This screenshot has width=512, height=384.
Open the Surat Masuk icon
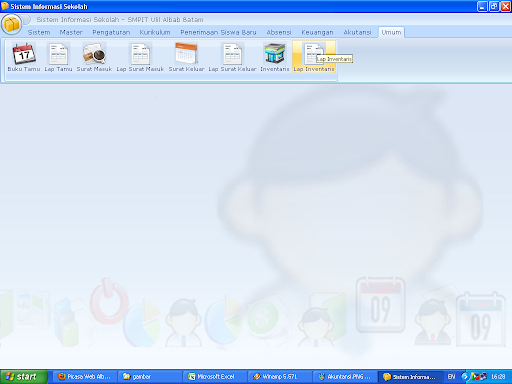[94, 57]
